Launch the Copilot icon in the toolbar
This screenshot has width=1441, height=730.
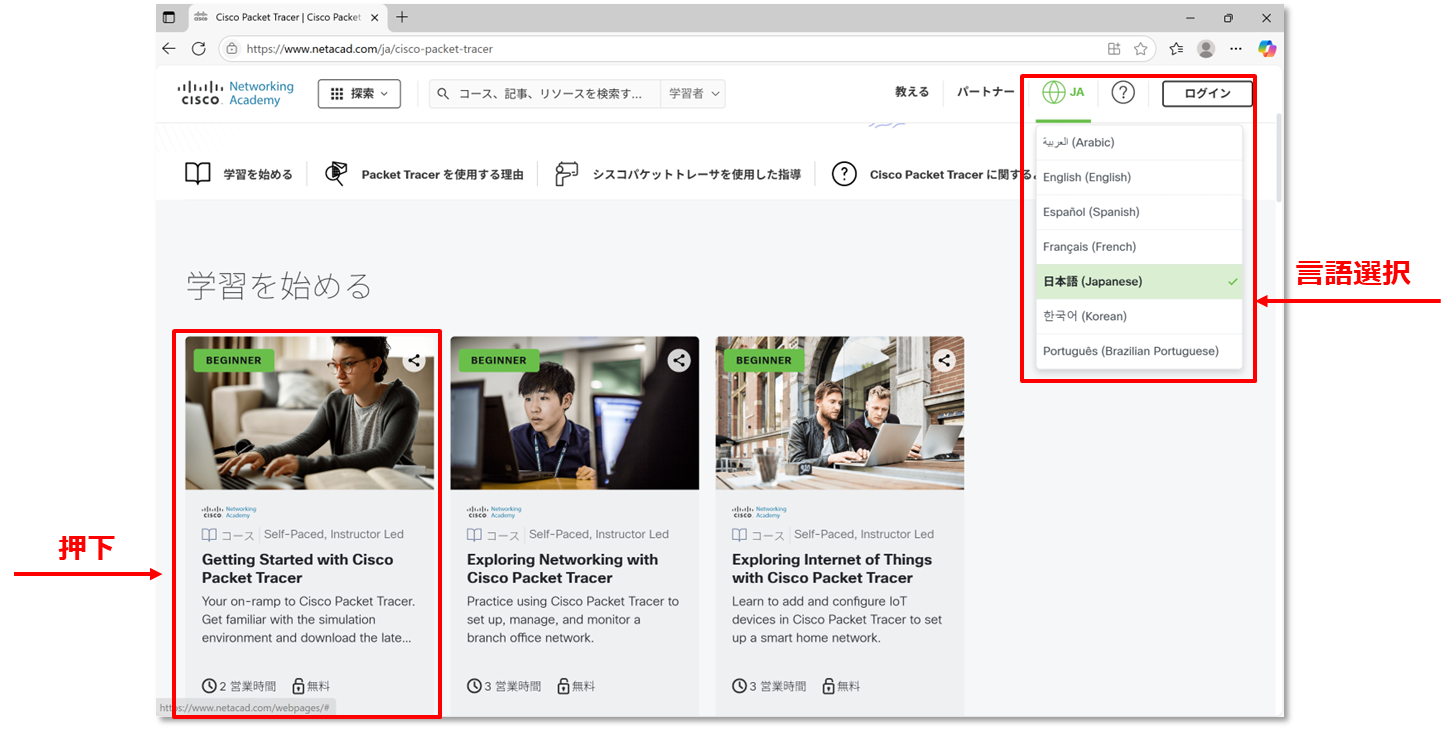[1267, 48]
